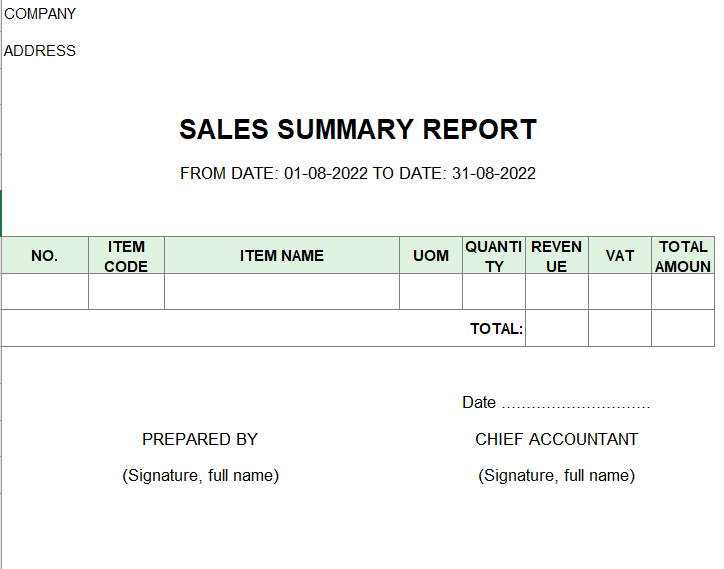
Task: Click the TOTAL AMOUNT column header
Action: [x=683, y=255]
